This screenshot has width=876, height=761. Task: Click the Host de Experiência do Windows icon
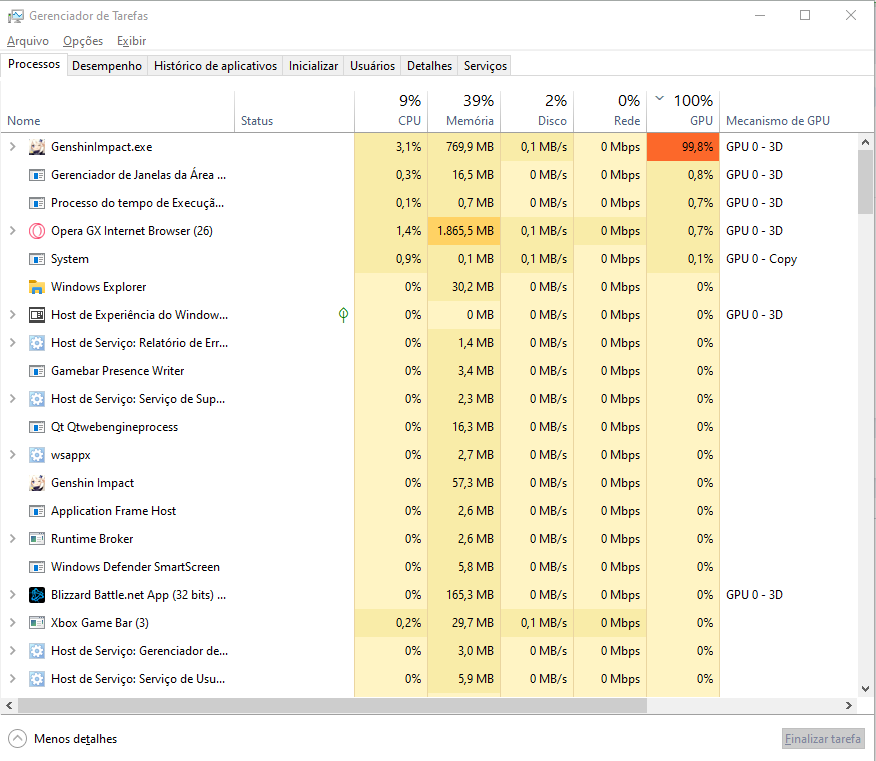pyautogui.click(x=37, y=315)
